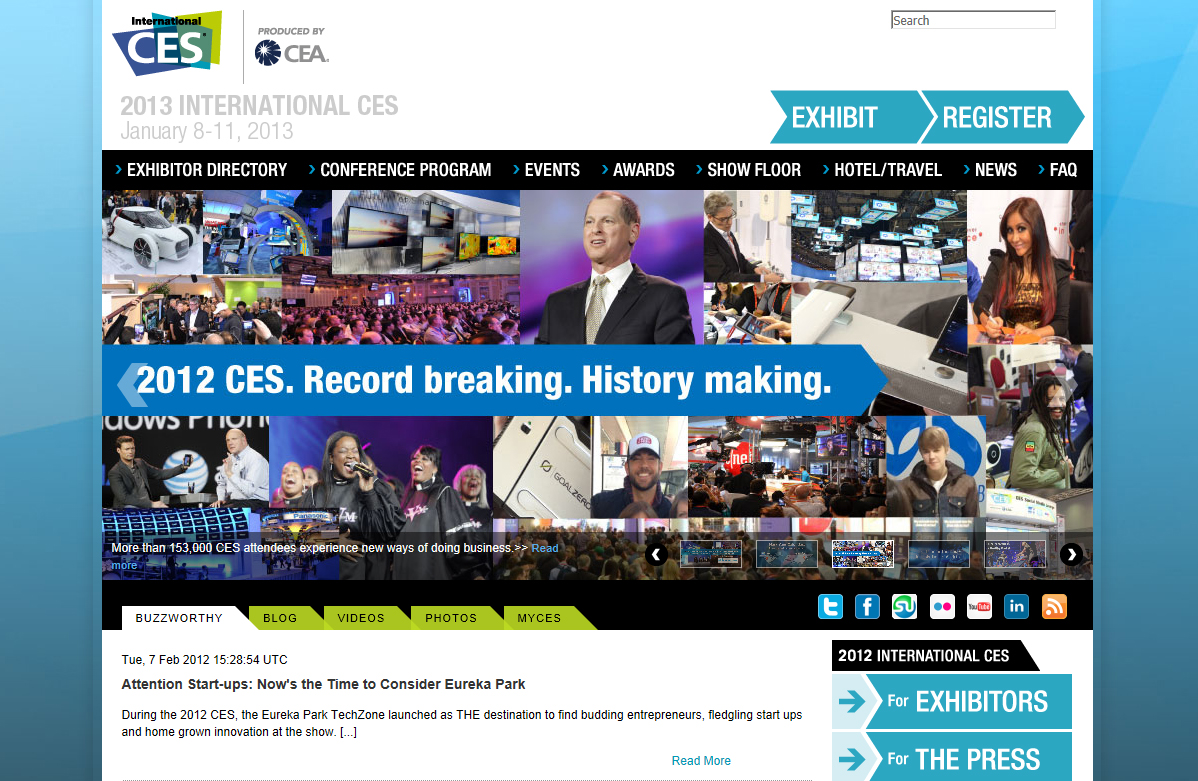
Task: Click Read more link in slideshow caption
Action: pyautogui.click(x=545, y=548)
